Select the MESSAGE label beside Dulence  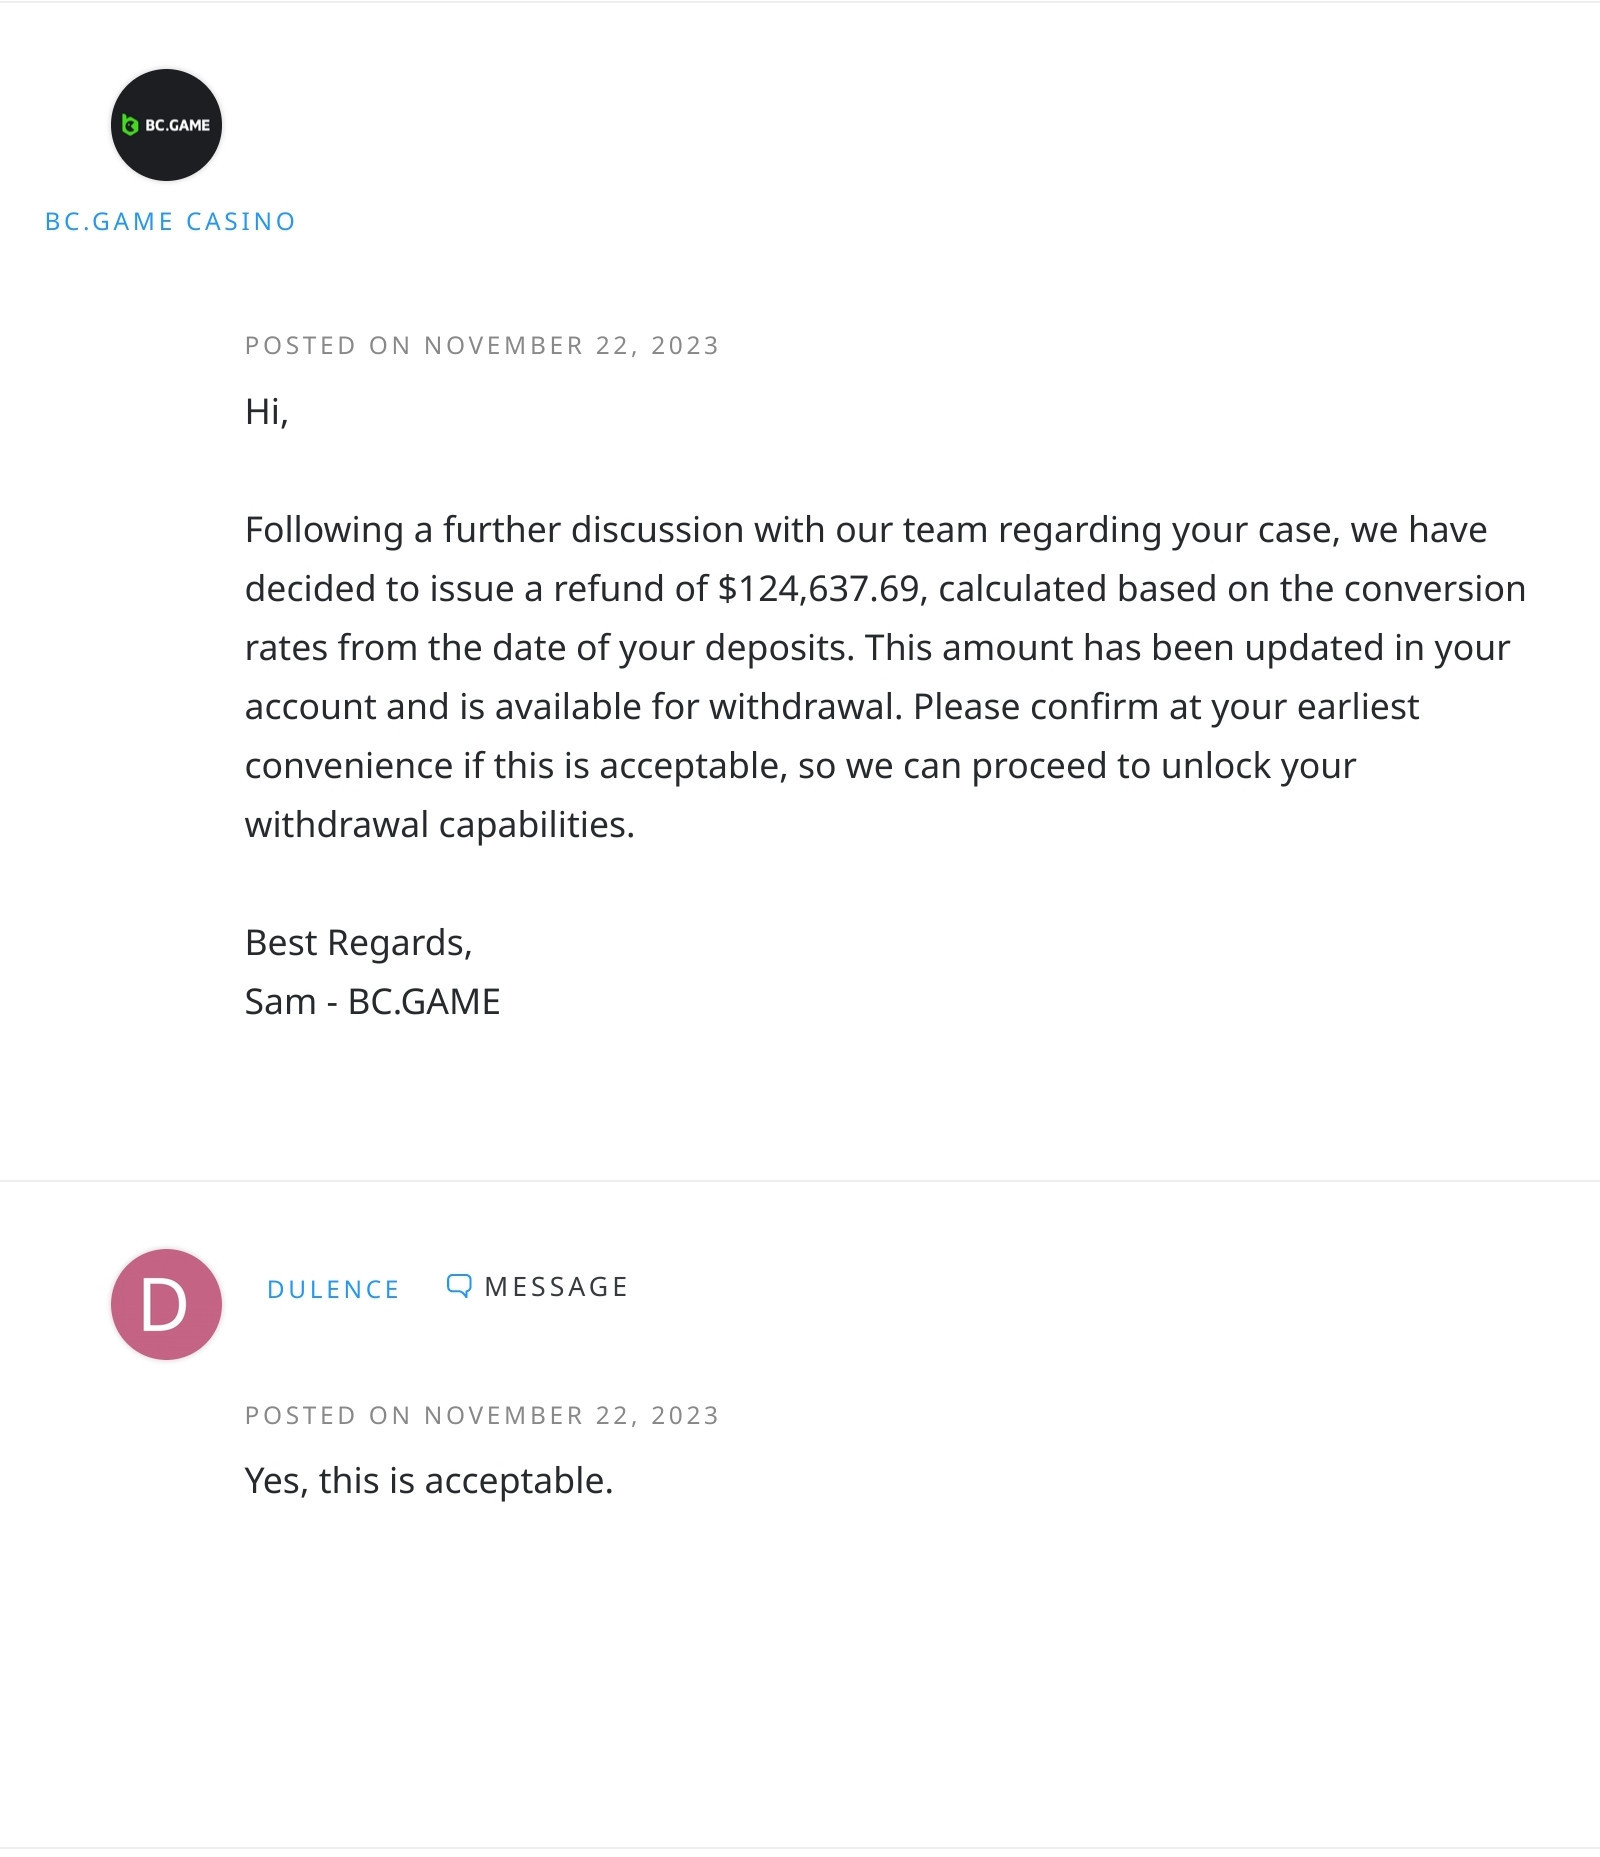tap(556, 1287)
